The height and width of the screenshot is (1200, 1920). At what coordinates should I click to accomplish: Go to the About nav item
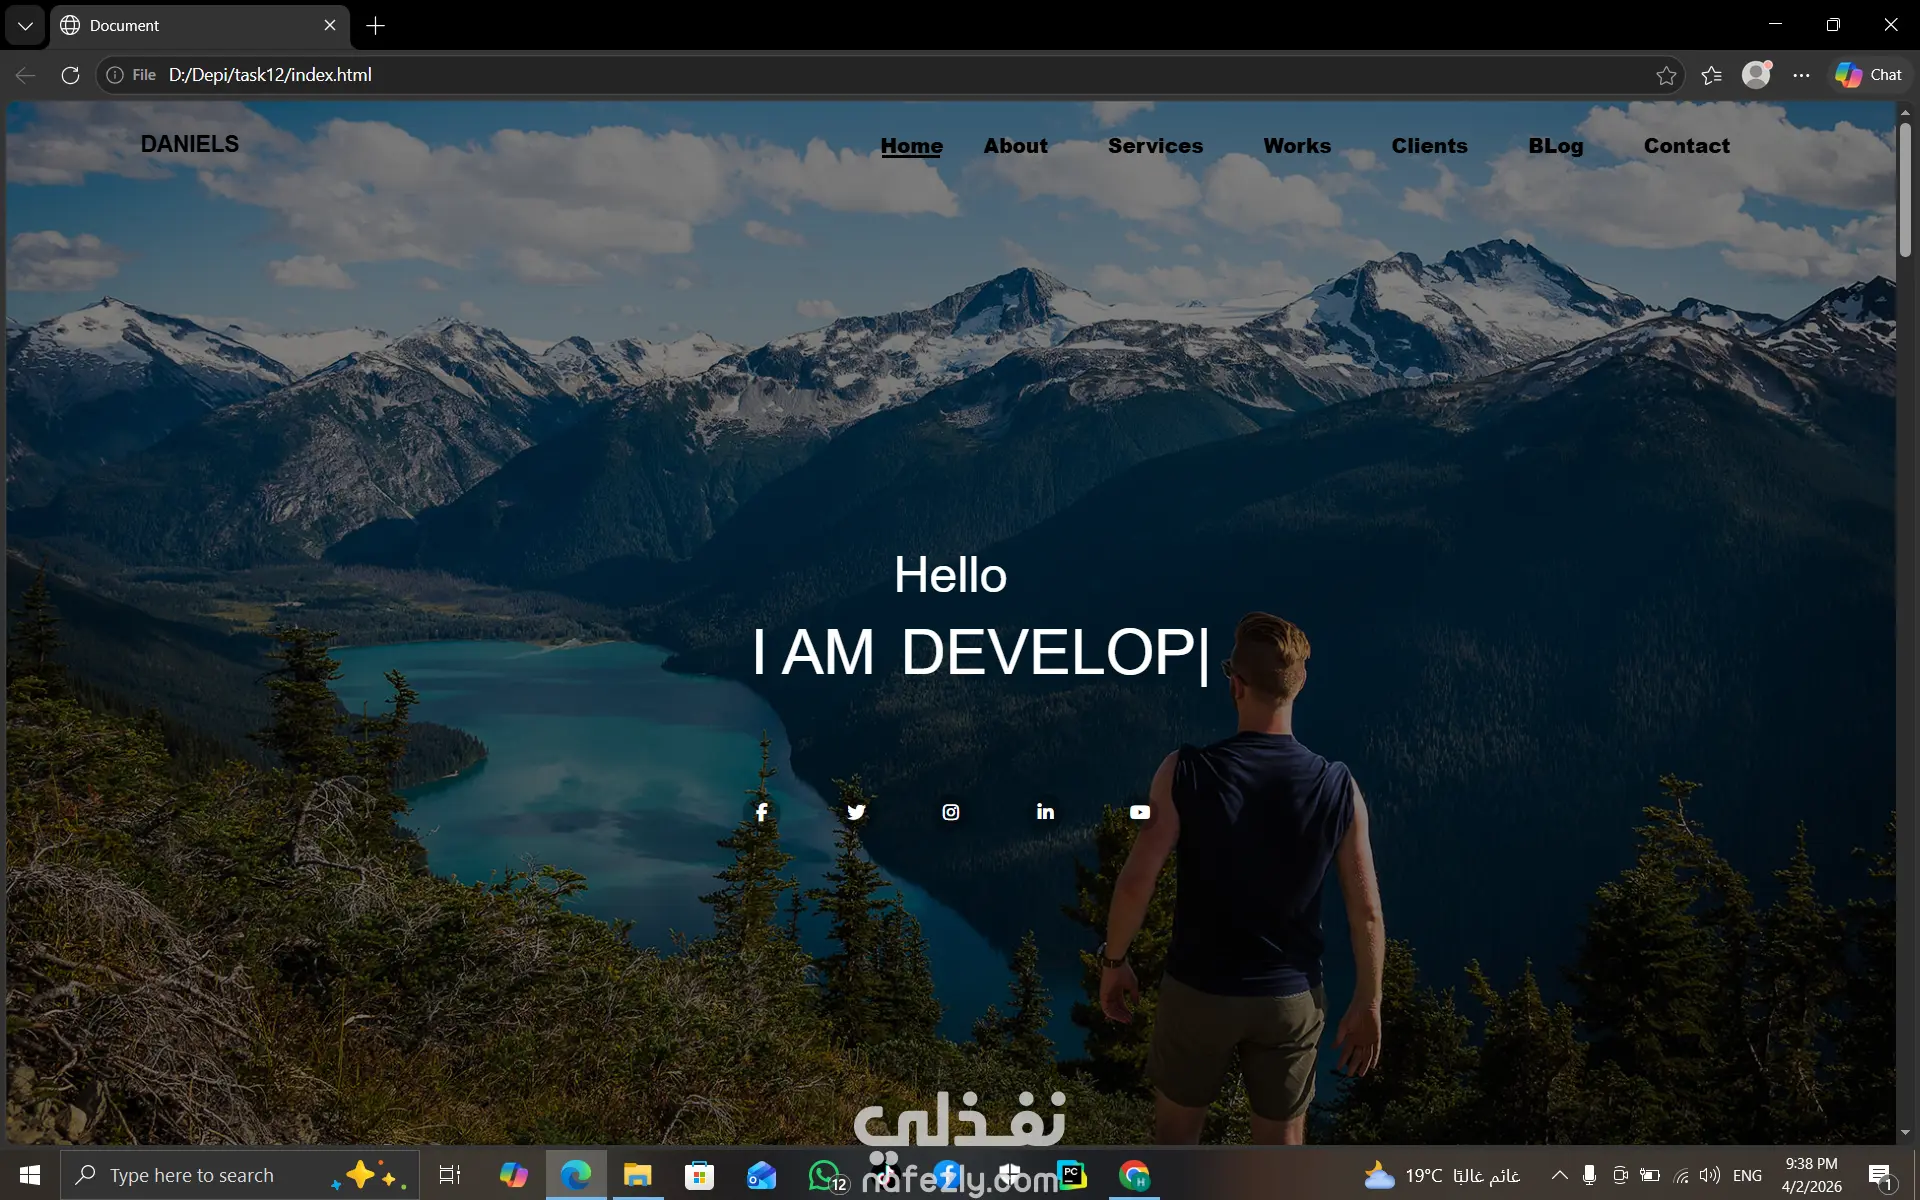click(x=1015, y=146)
